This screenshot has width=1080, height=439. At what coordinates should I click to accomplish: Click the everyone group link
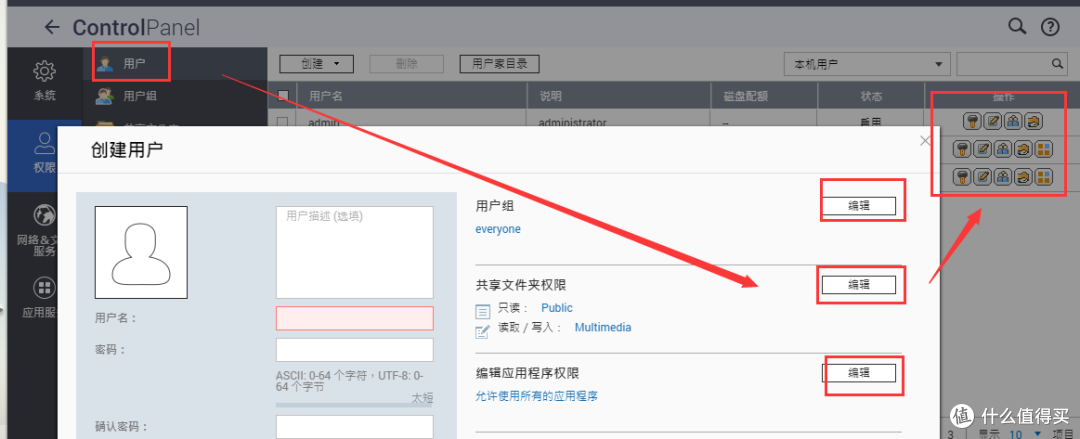498,229
